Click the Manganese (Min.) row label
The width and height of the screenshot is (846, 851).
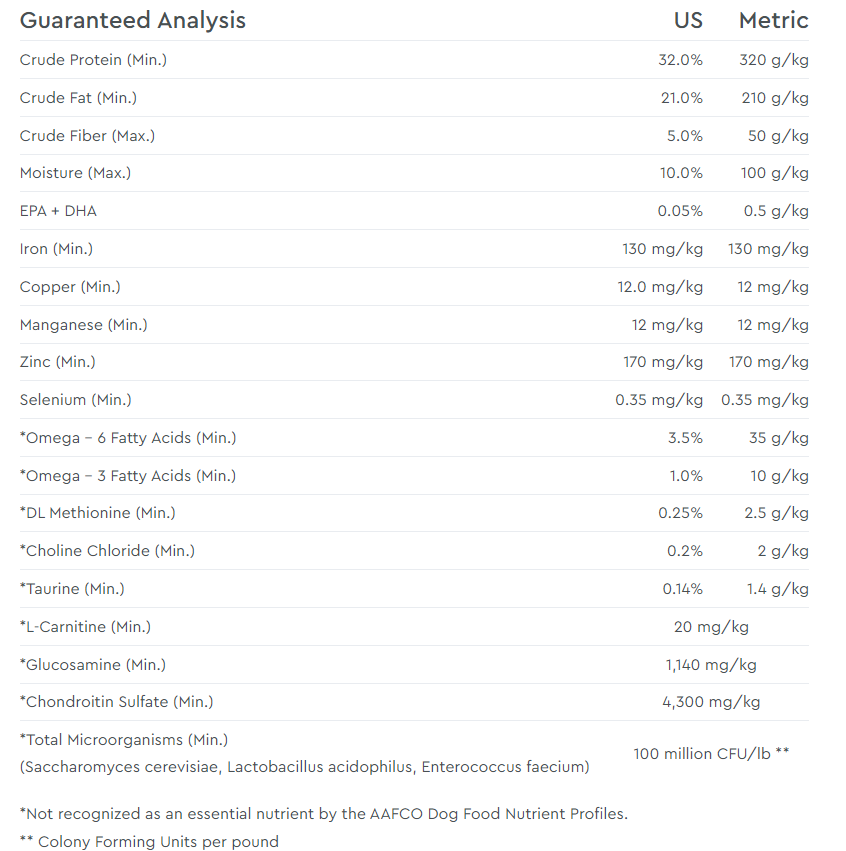83,325
